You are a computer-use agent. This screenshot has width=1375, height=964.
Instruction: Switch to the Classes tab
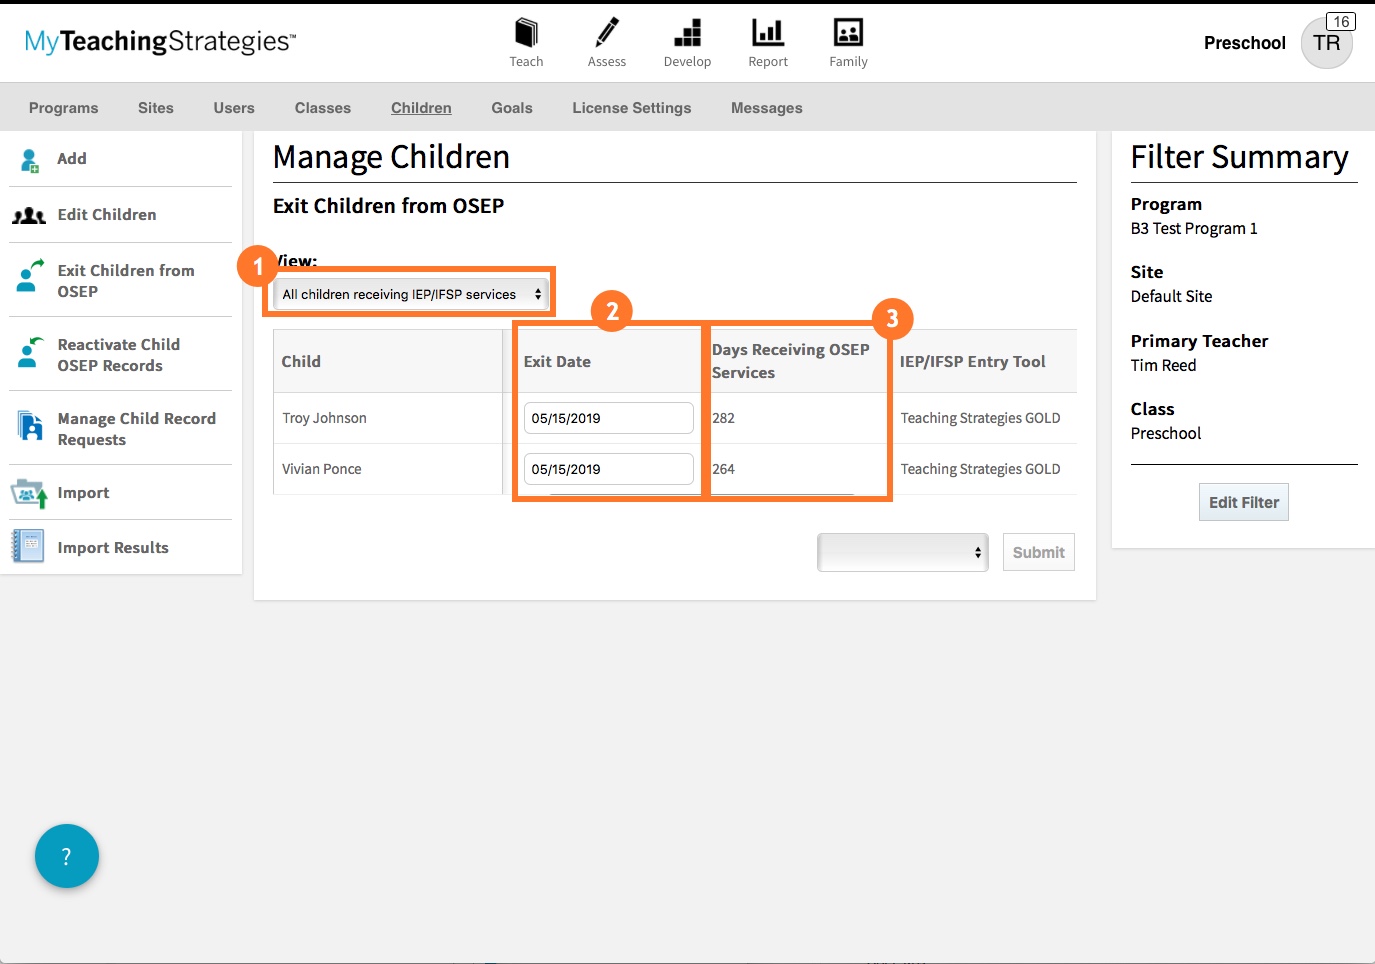click(322, 108)
